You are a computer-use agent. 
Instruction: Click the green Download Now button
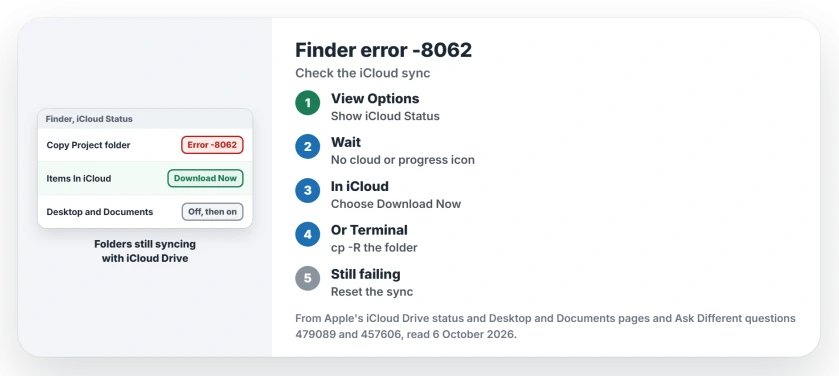[x=205, y=179]
